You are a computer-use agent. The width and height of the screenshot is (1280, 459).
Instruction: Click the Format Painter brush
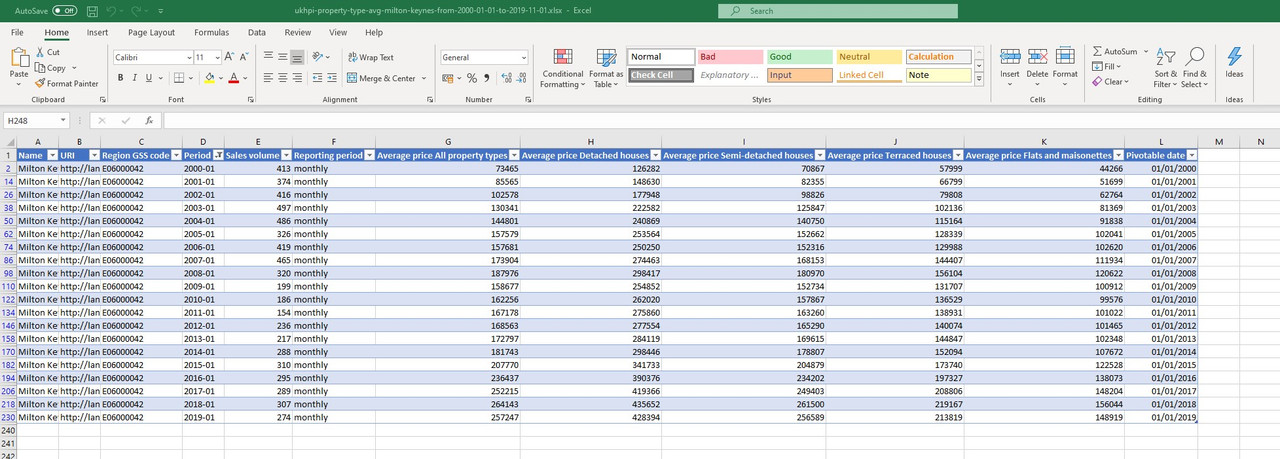[67, 83]
